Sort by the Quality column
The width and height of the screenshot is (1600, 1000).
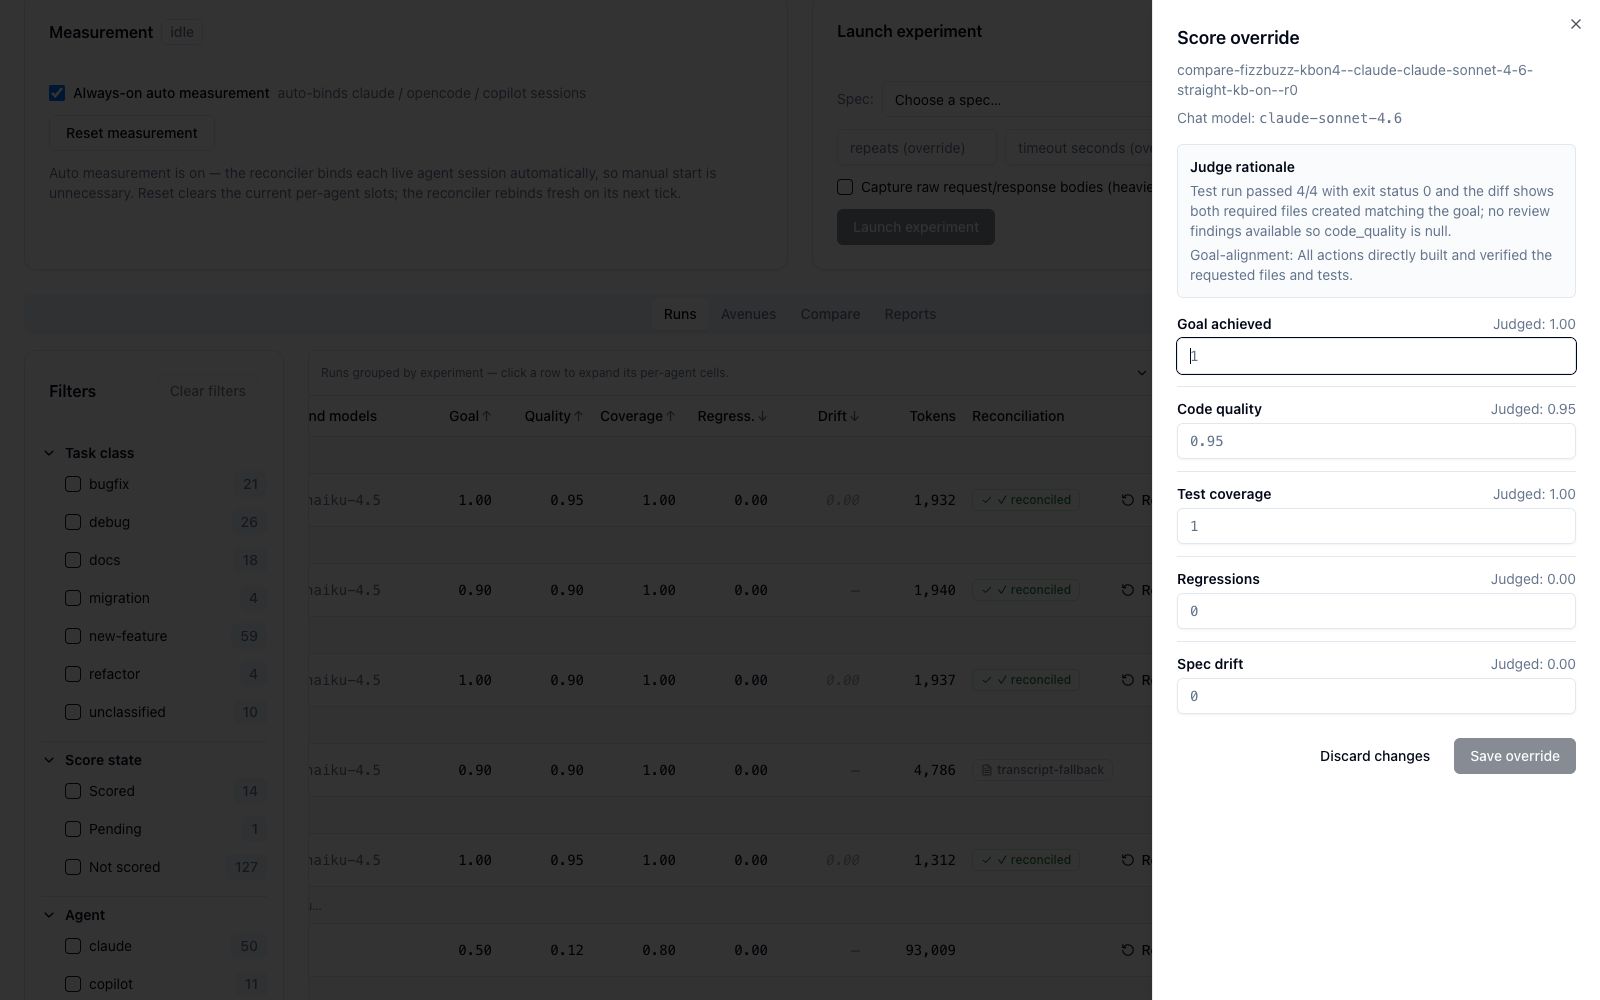click(554, 416)
